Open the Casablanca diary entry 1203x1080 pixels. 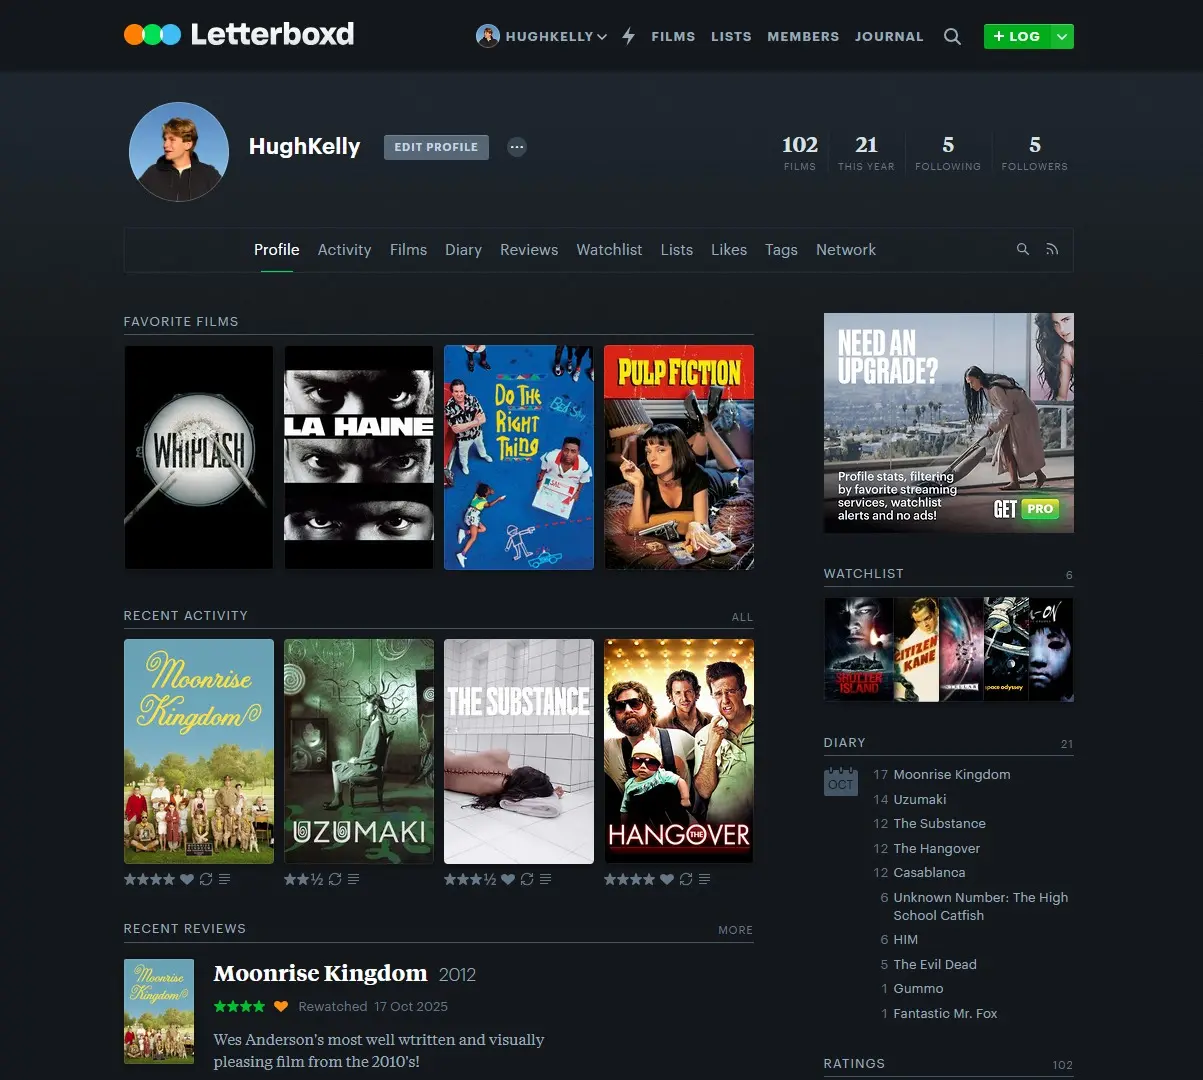click(929, 872)
